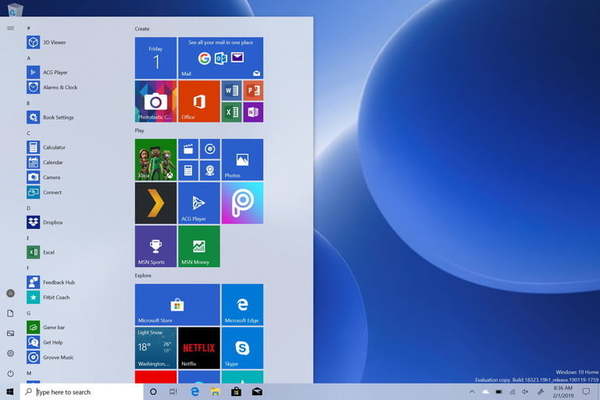Open the Maps small tile

[210, 170]
